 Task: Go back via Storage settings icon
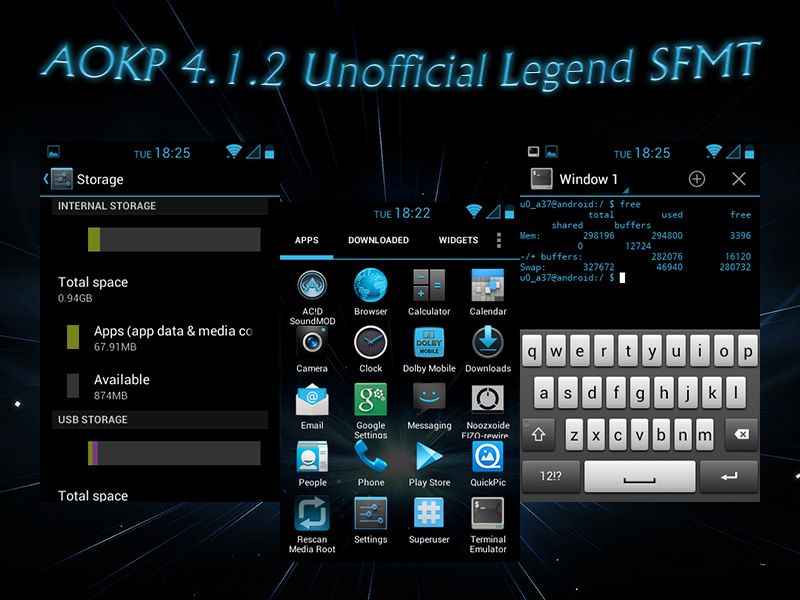[x=58, y=179]
